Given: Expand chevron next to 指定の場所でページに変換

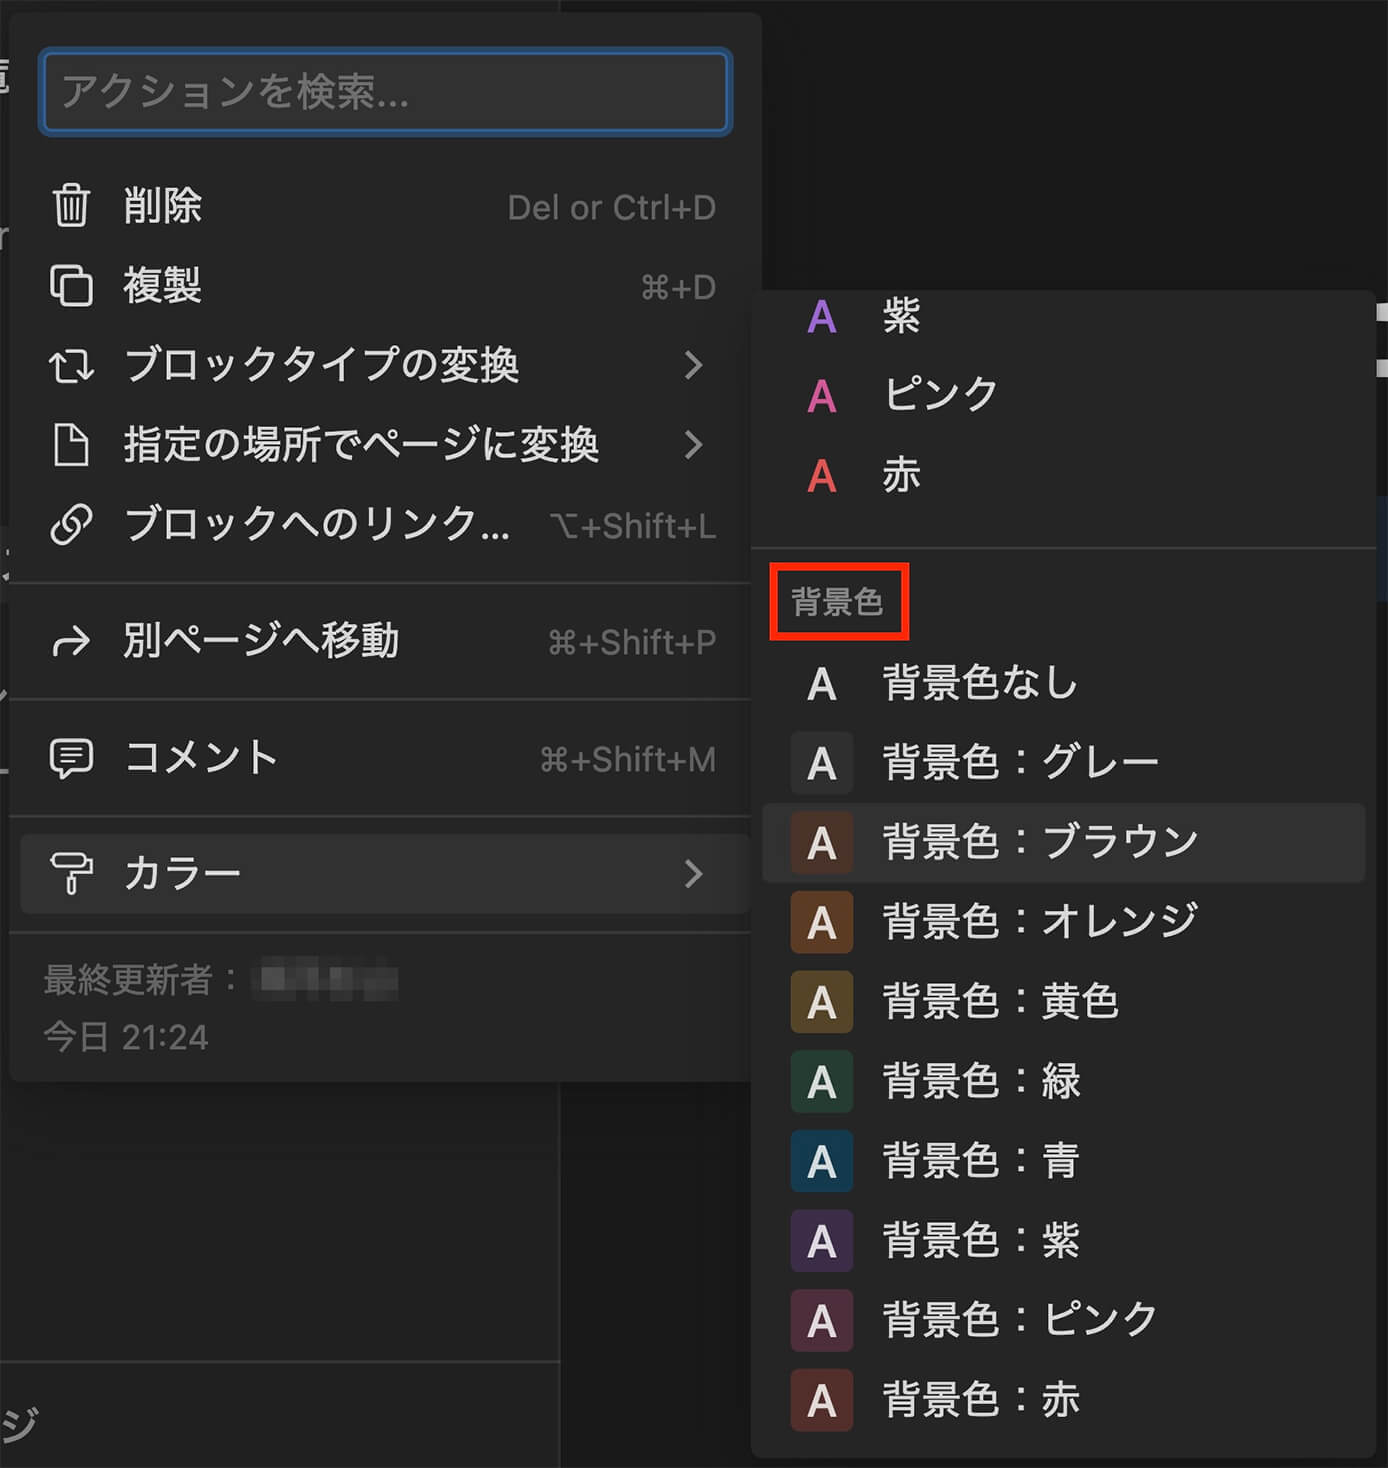Looking at the screenshot, I should (x=694, y=444).
